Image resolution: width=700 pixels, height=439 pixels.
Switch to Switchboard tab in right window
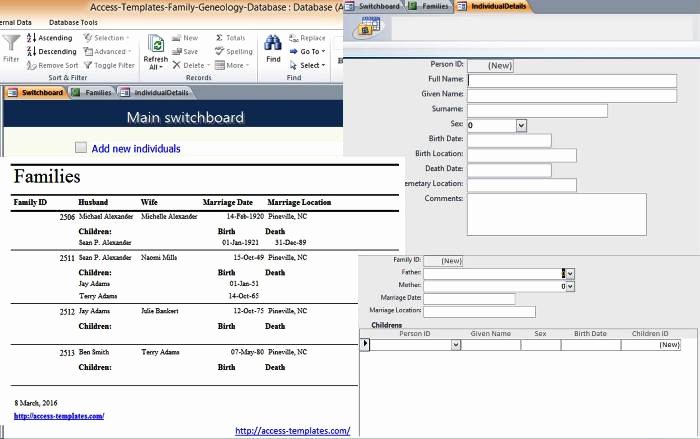click(x=373, y=6)
